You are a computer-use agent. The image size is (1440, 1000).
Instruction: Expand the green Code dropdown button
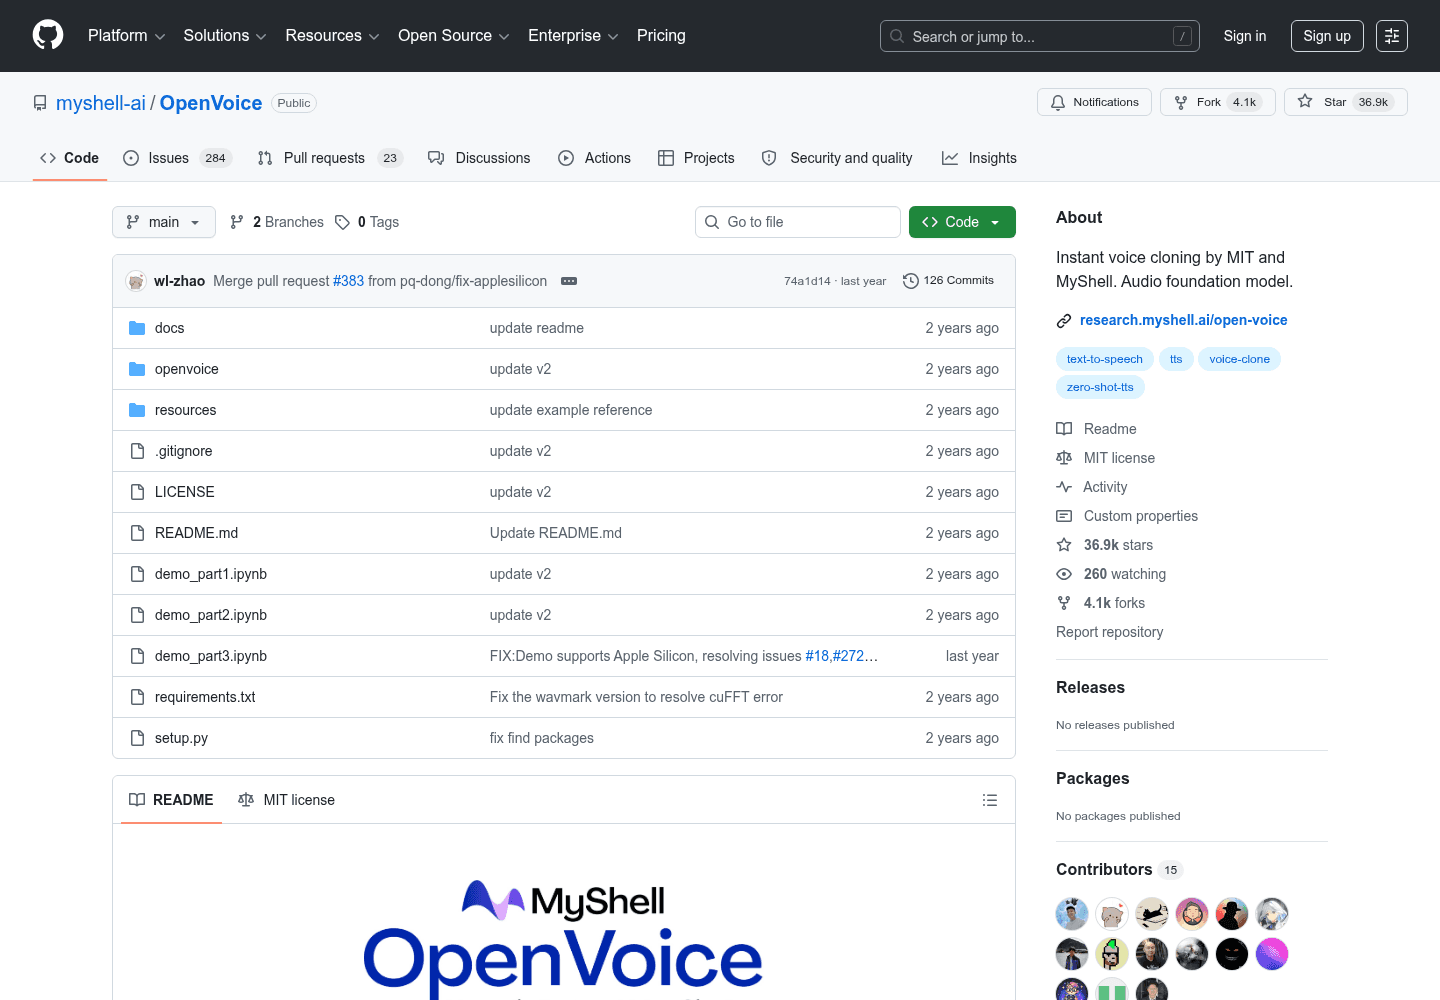pos(962,222)
